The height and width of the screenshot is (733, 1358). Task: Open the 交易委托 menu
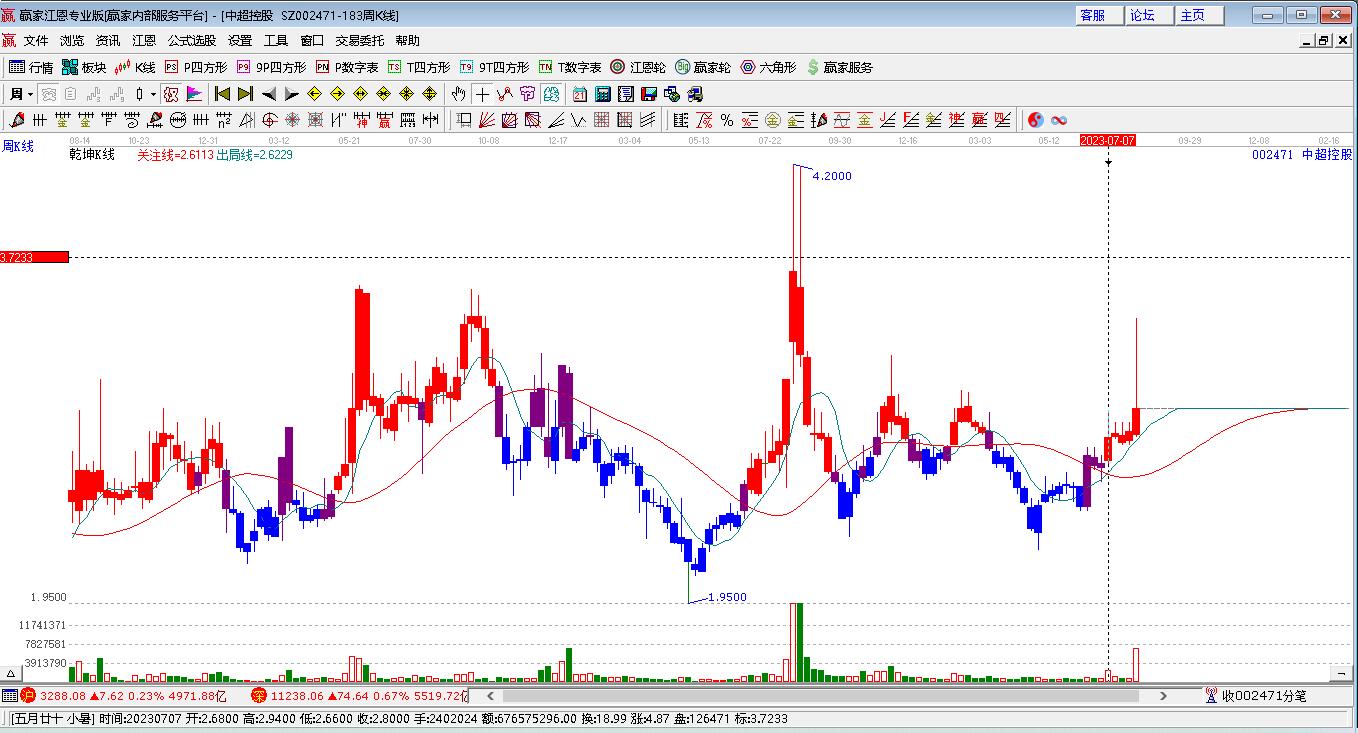coord(359,40)
